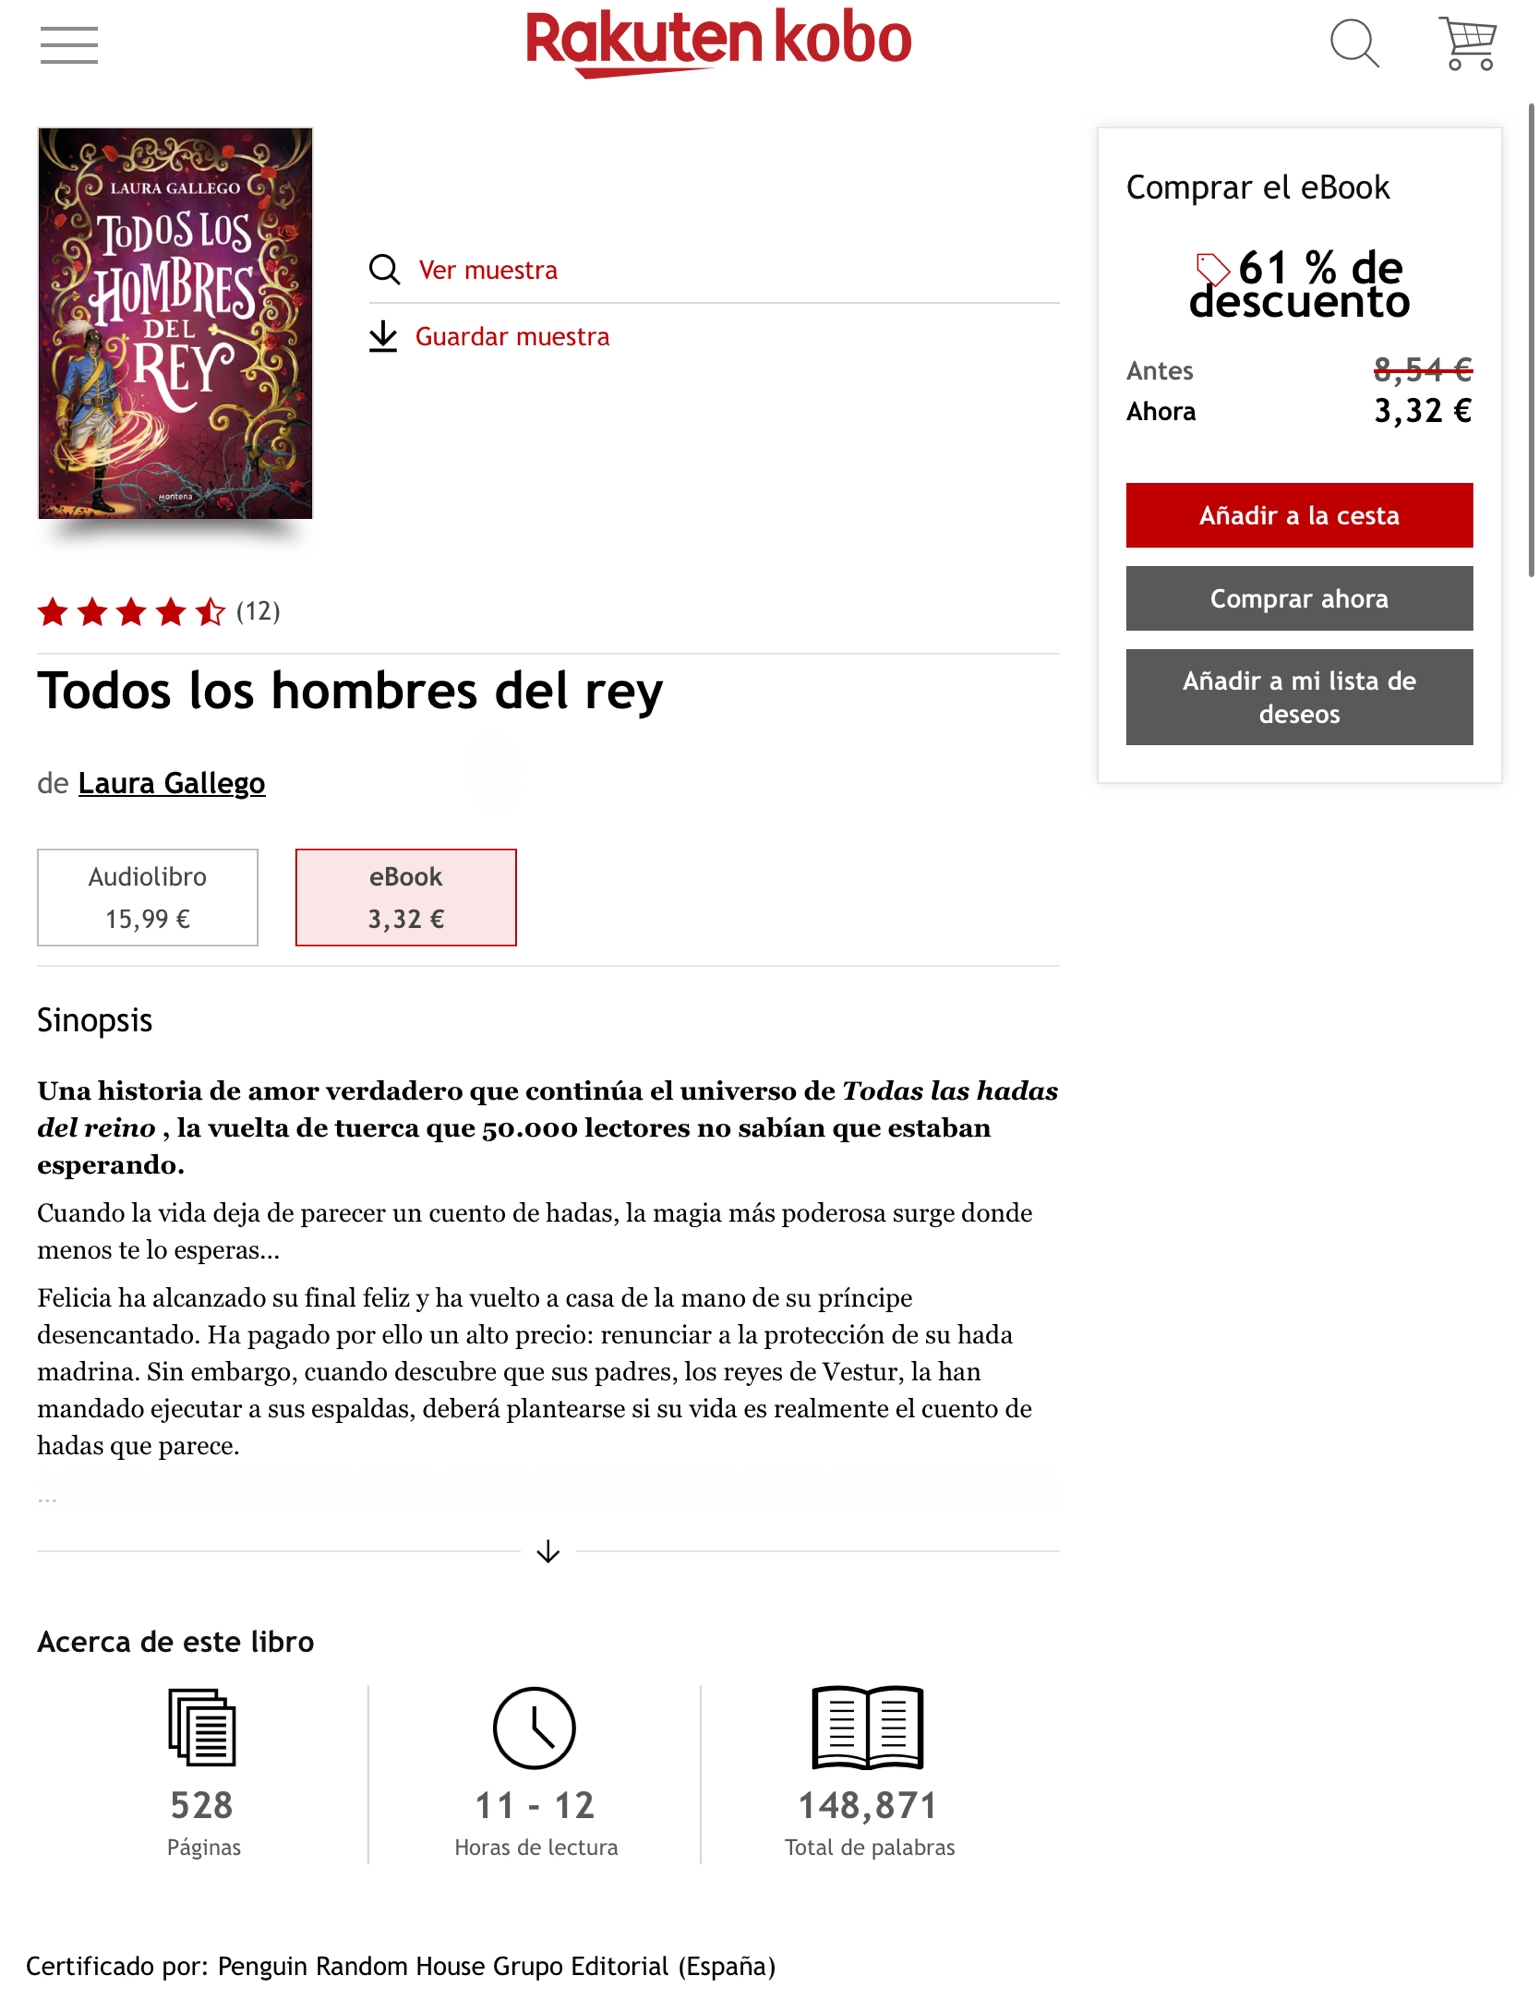Select the Audiolibro format option

148,897
